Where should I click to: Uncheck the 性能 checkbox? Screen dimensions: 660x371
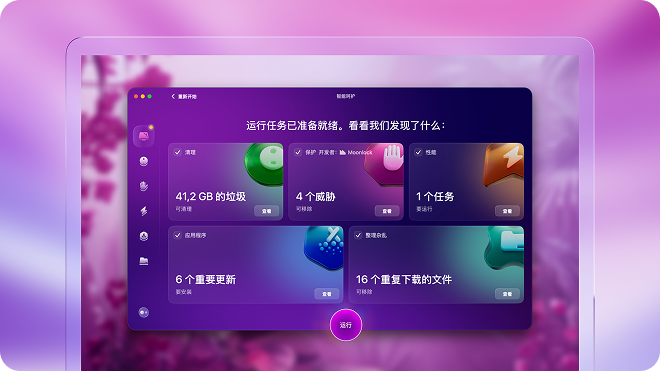418,152
